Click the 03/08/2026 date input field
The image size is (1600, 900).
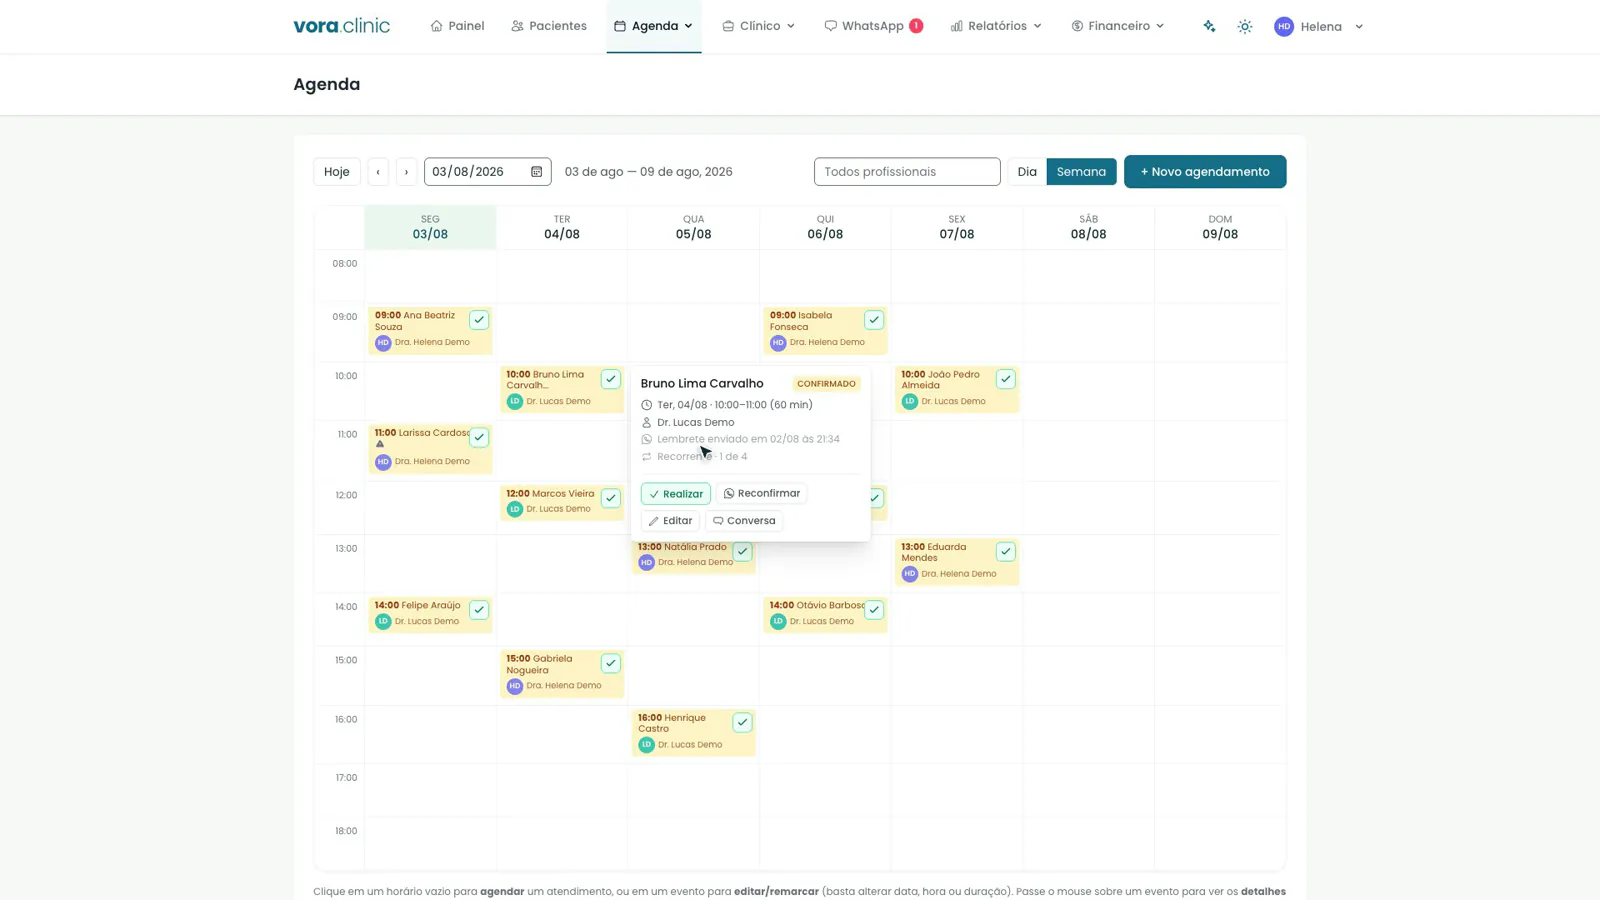tap(487, 172)
